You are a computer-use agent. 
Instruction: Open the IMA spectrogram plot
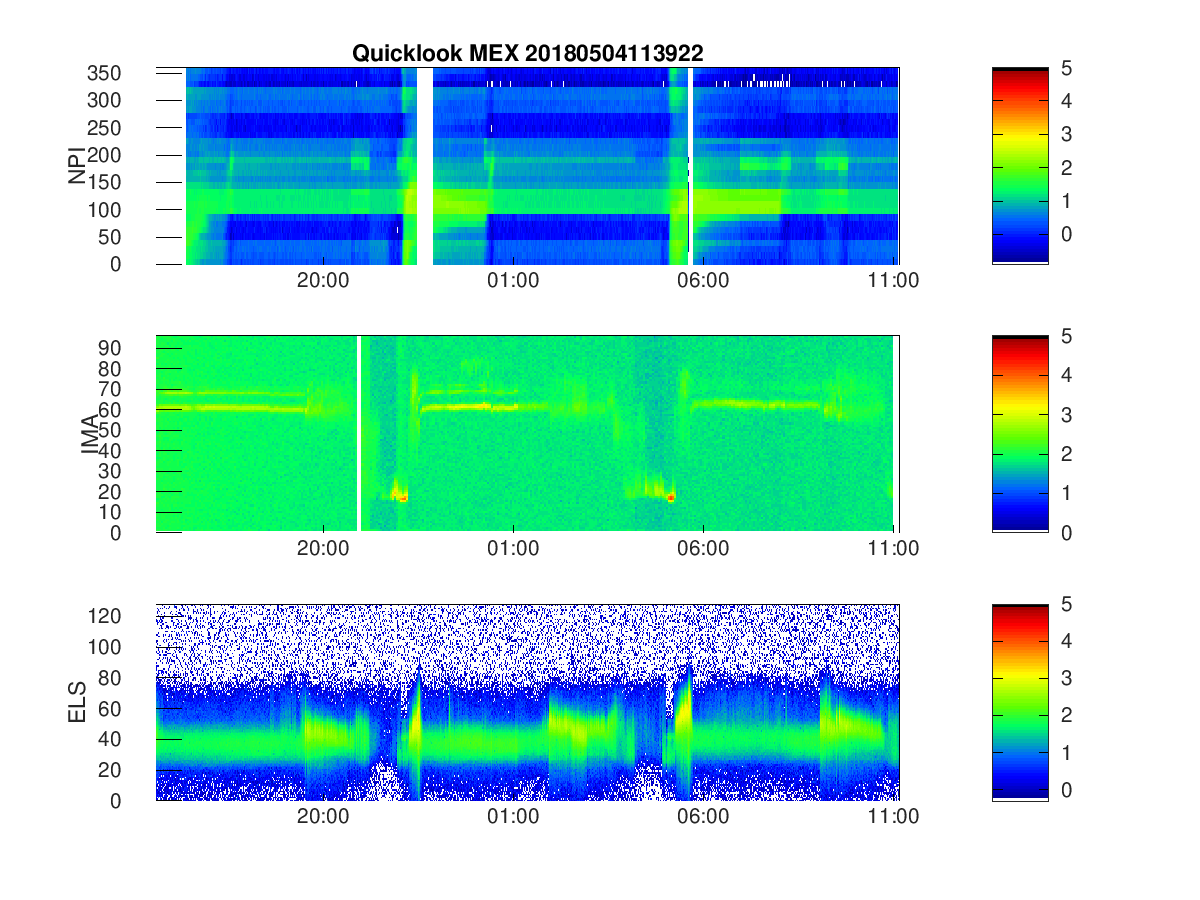pyautogui.click(x=527, y=434)
